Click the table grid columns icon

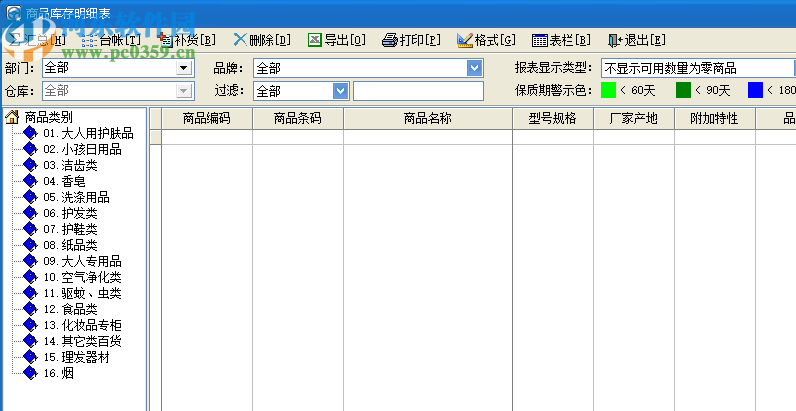(539, 40)
